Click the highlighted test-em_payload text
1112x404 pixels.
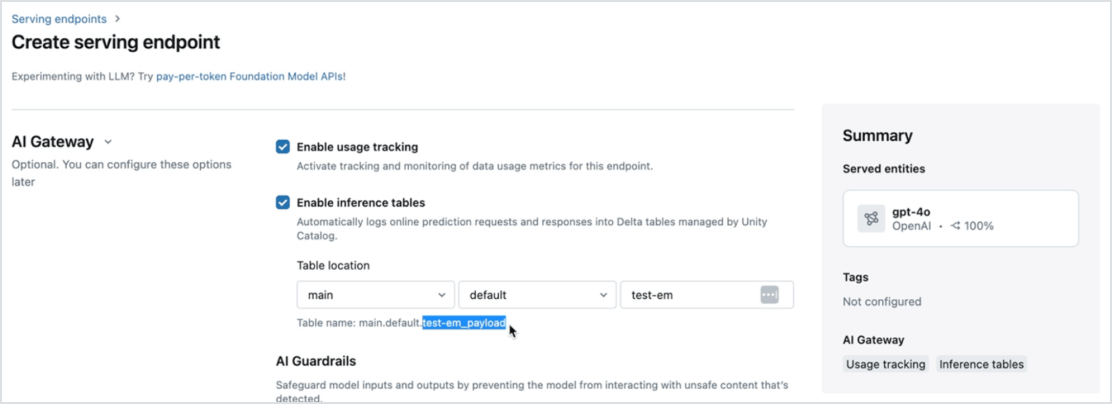[463, 322]
